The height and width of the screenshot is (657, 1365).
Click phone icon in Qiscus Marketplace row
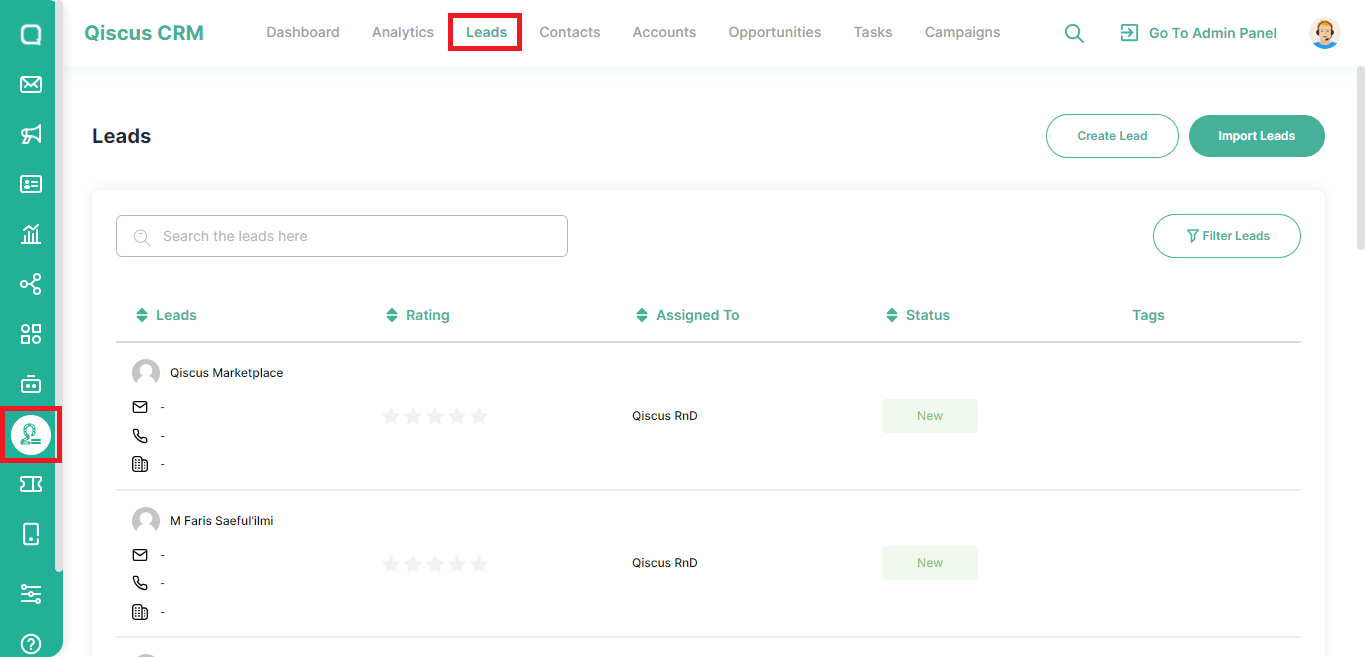(140, 436)
